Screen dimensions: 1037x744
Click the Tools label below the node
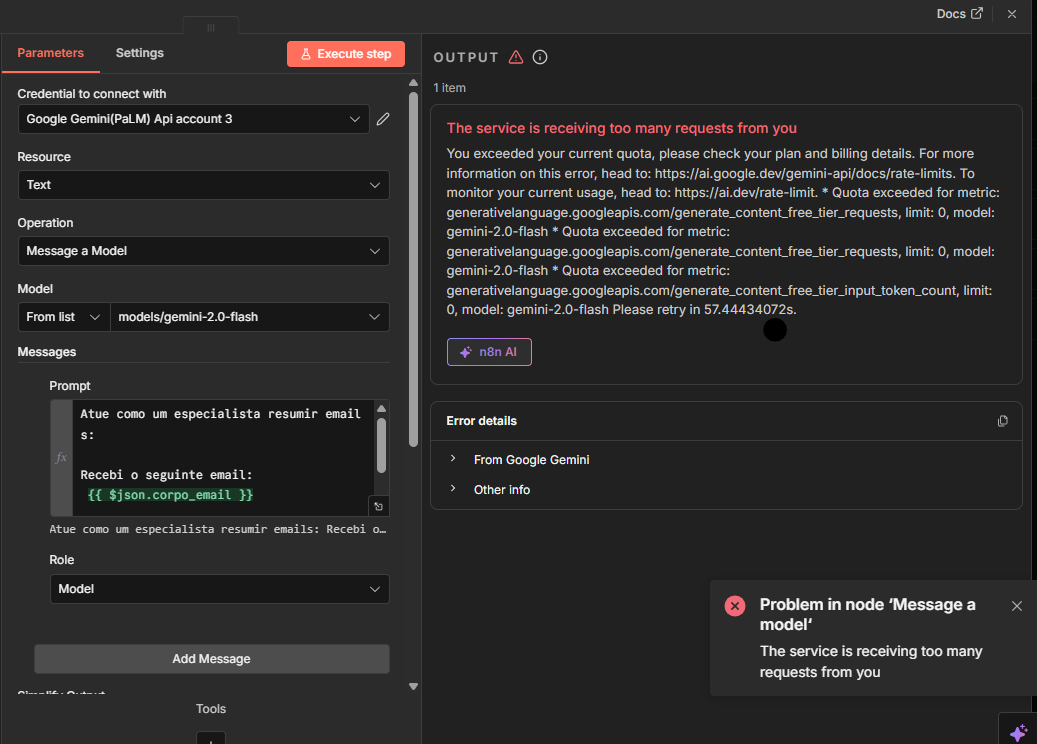pyautogui.click(x=211, y=709)
